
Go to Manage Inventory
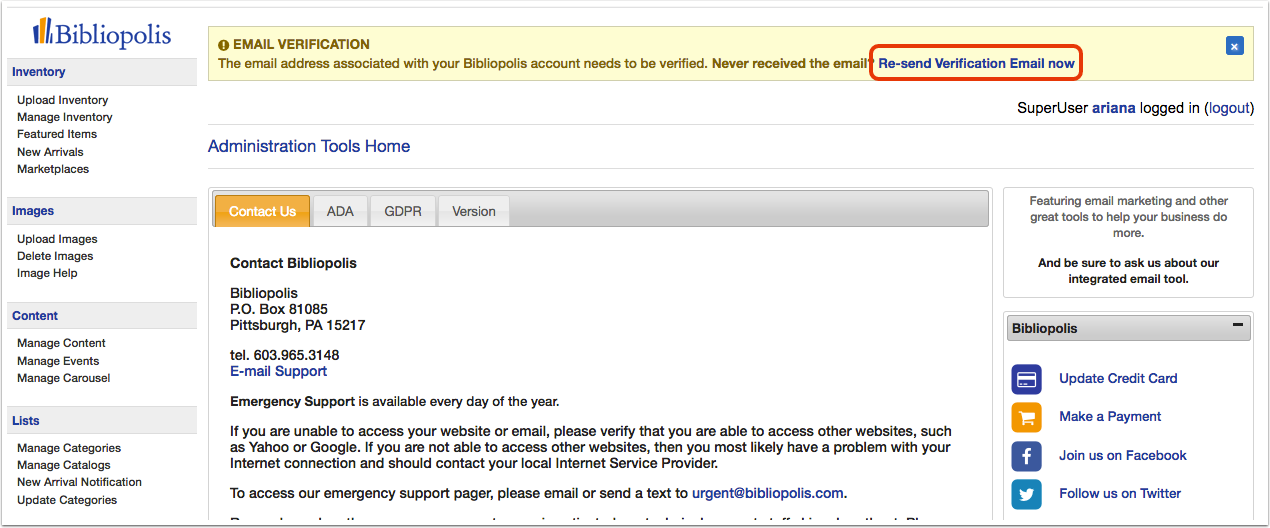64,117
